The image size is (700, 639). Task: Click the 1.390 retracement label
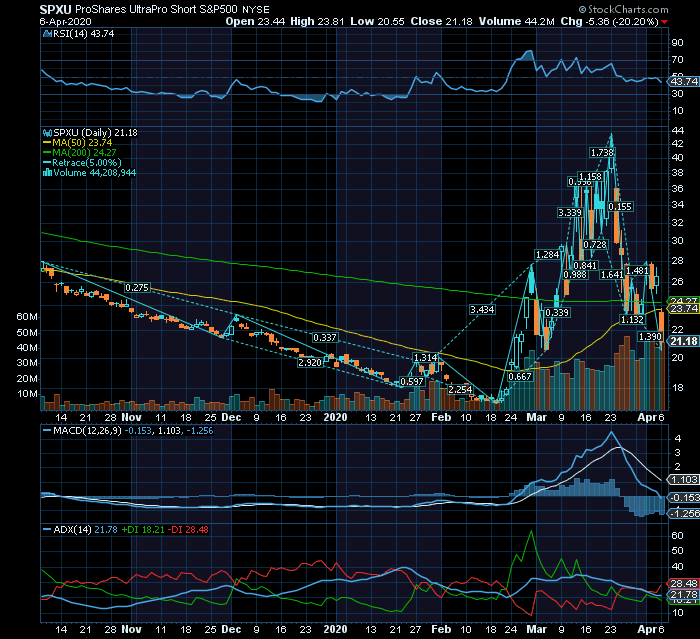[x=650, y=336]
